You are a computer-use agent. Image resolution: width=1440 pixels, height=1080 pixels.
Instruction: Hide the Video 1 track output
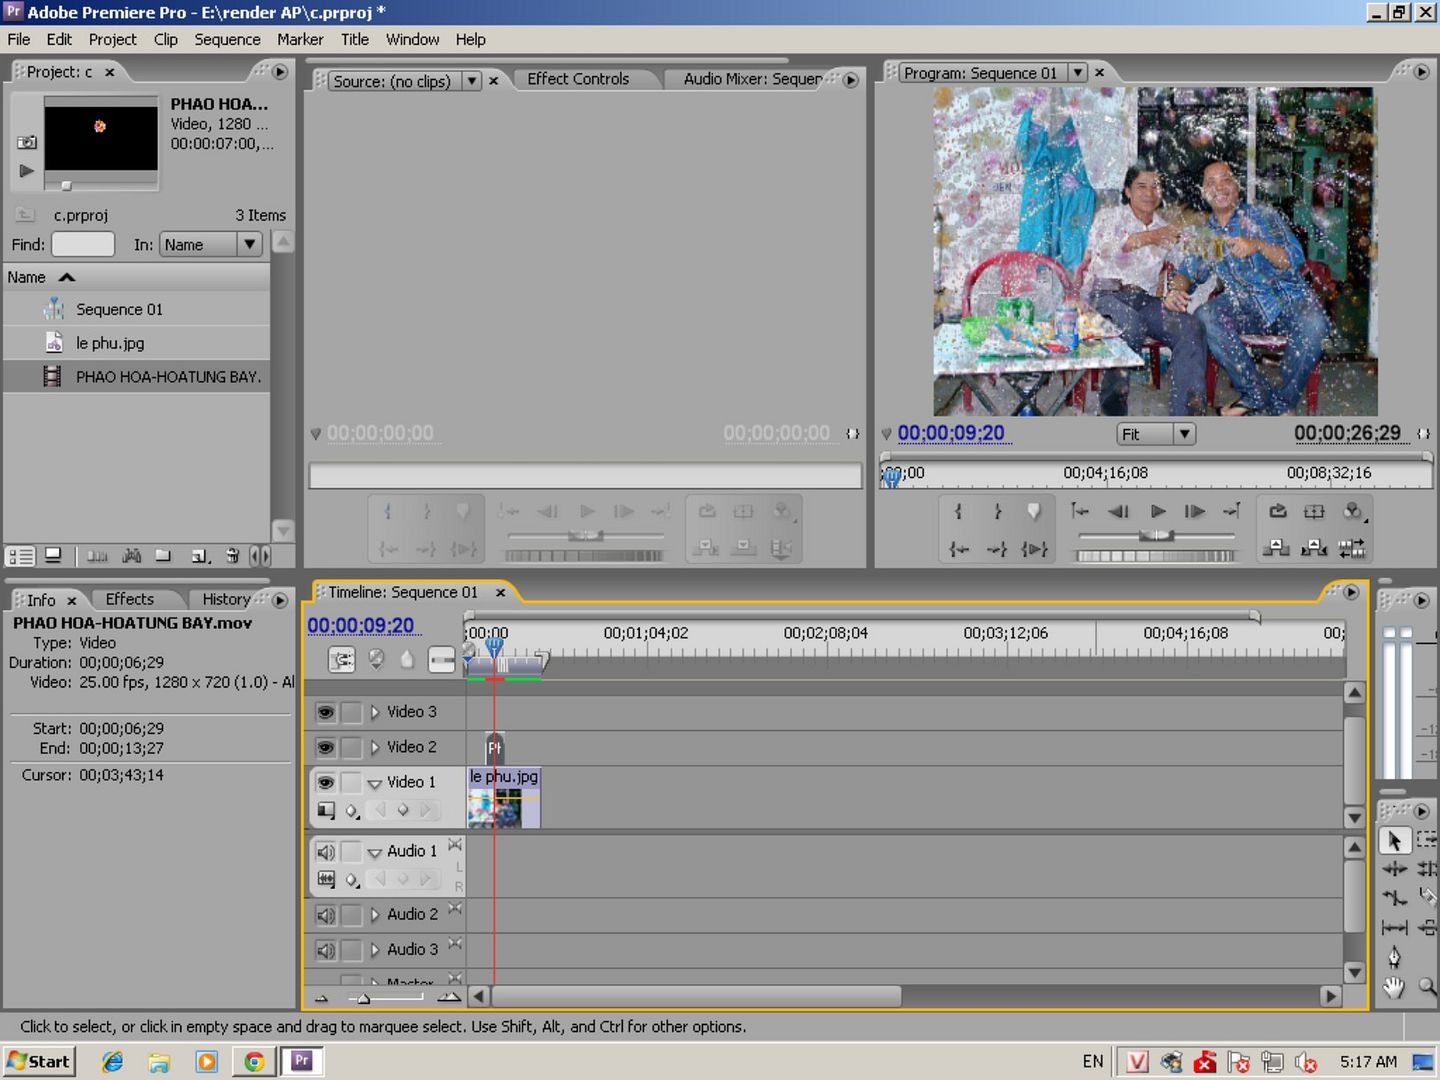tap(326, 782)
